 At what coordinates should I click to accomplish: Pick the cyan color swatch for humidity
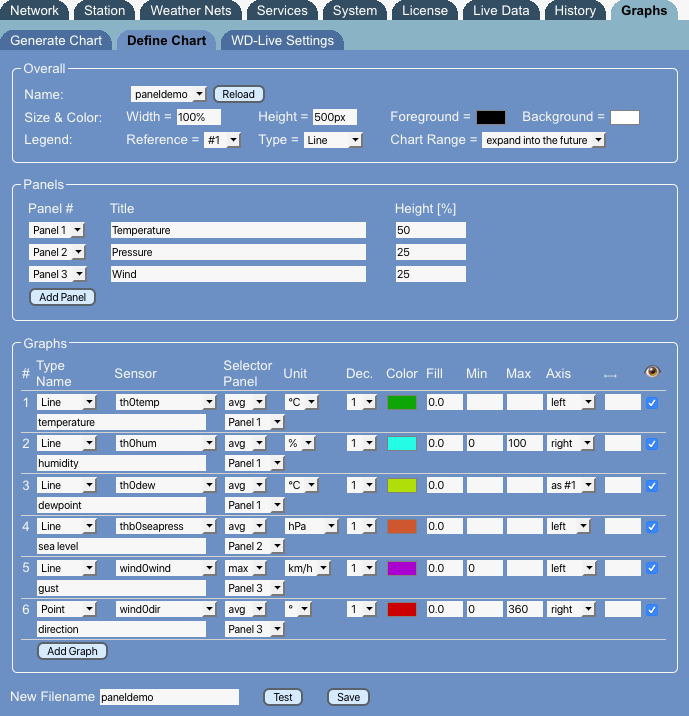pos(402,443)
